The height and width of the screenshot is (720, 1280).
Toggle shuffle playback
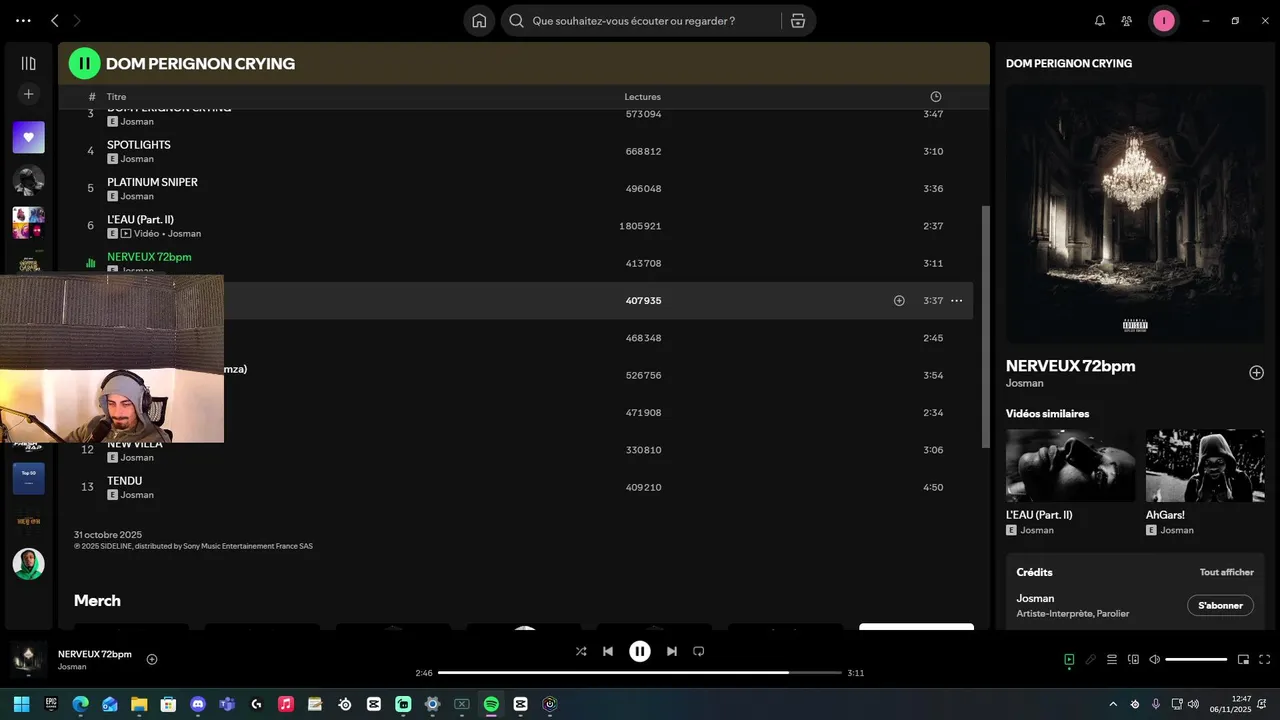(581, 651)
